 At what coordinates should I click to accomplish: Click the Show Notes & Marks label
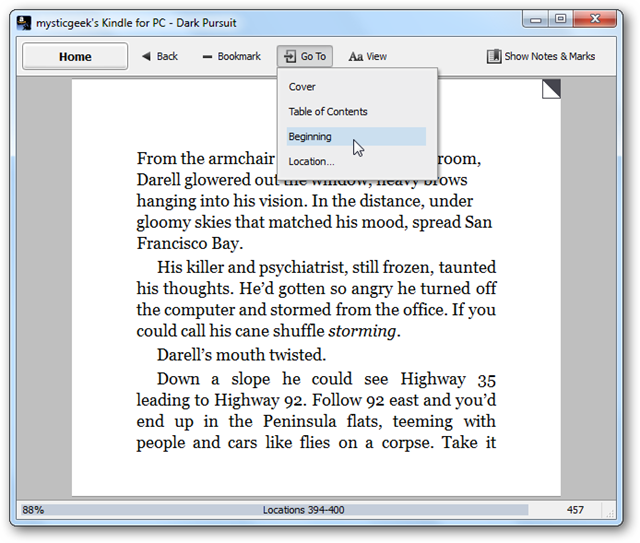coord(549,56)
